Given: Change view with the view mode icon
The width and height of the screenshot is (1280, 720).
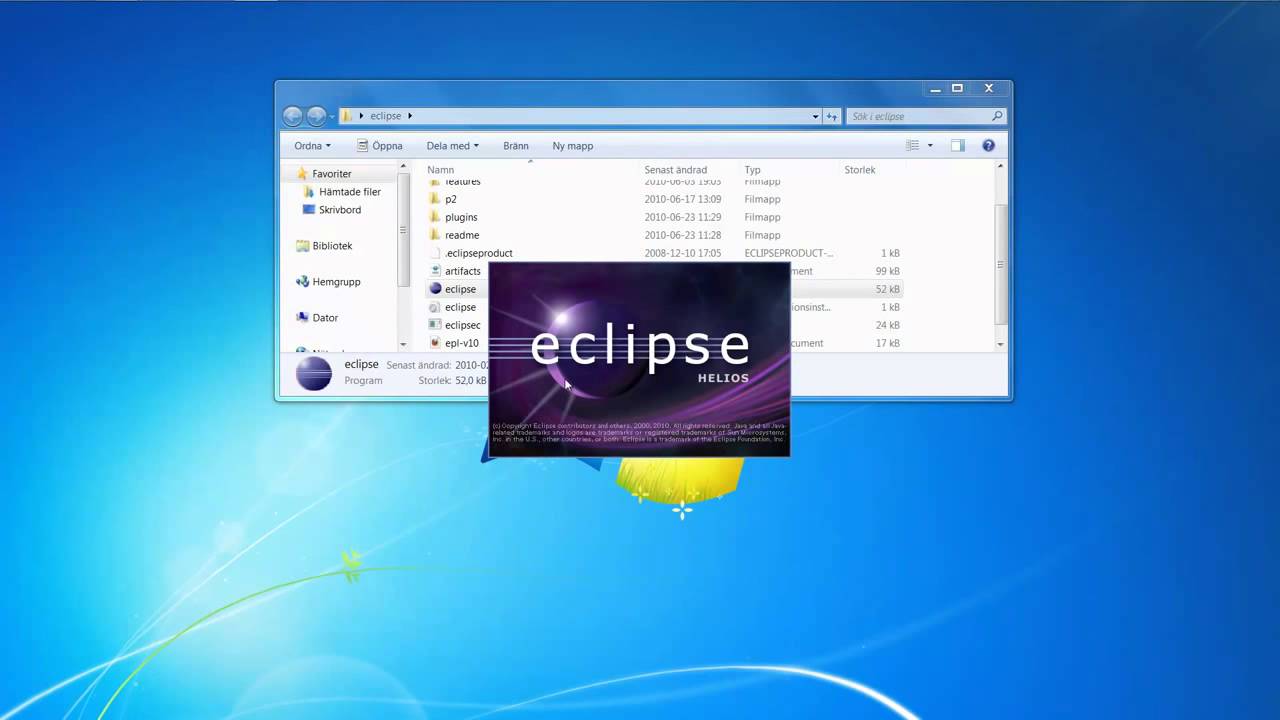Looking at the screenshot, I should tap(912, 146).
